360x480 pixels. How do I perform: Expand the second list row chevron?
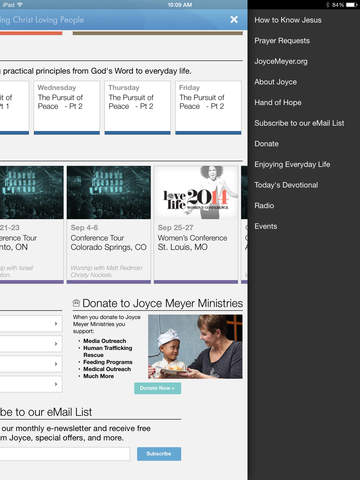pos(56,344)
